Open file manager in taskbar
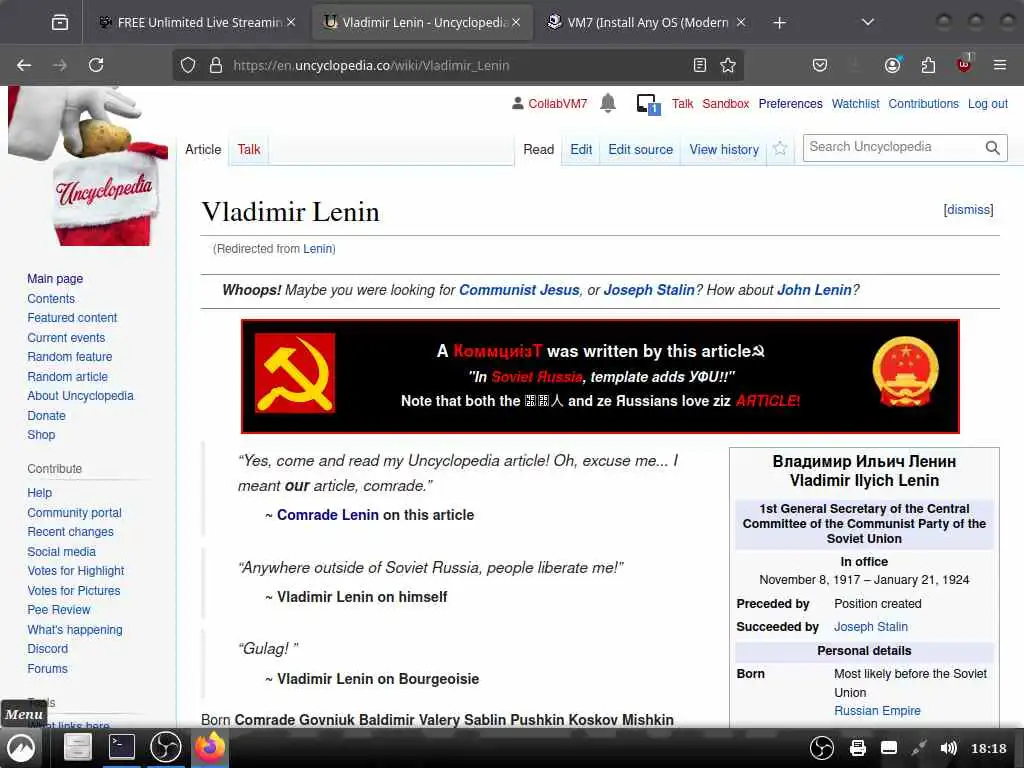 (77, 748)
